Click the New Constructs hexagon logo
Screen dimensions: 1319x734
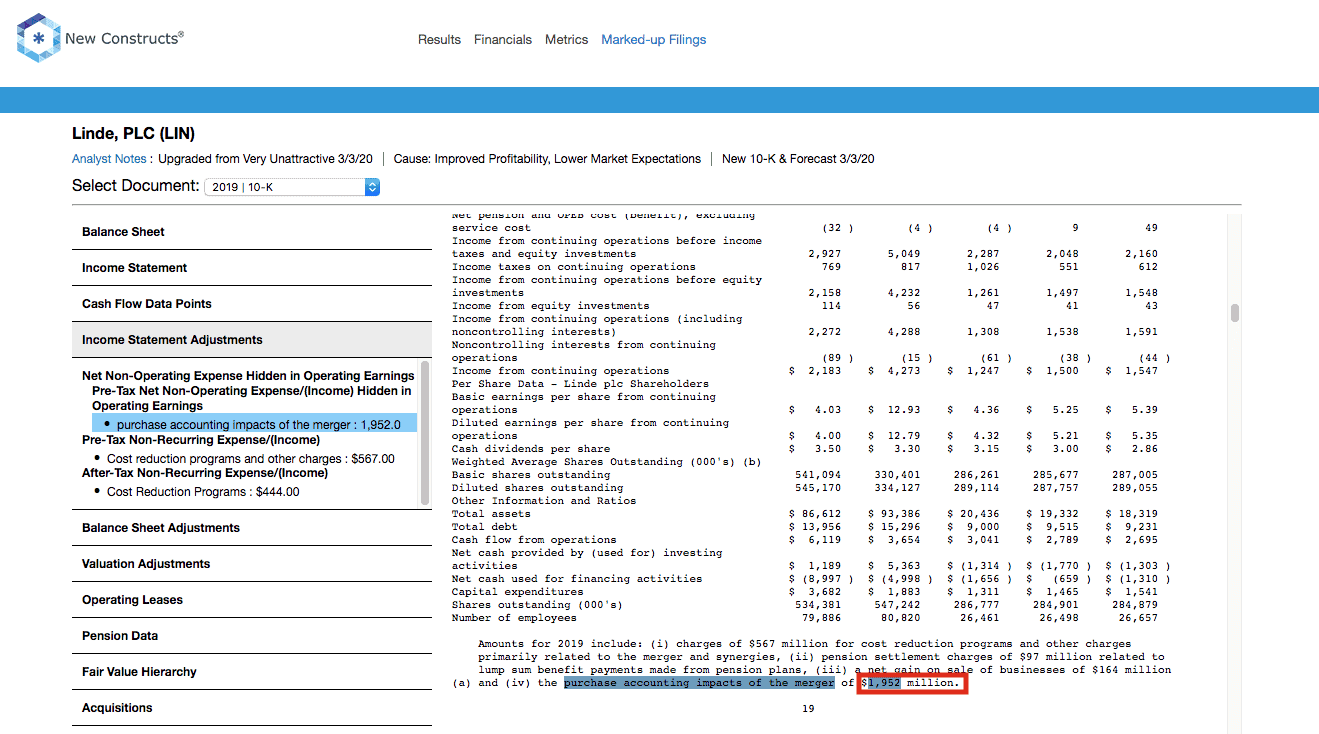tap(39, 38)
